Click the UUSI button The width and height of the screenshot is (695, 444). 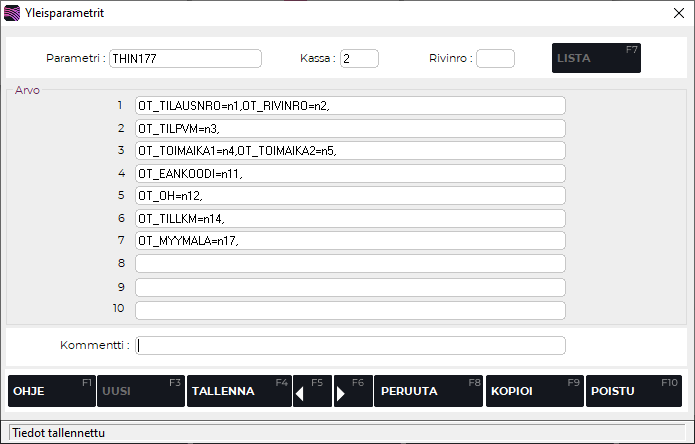140,392
